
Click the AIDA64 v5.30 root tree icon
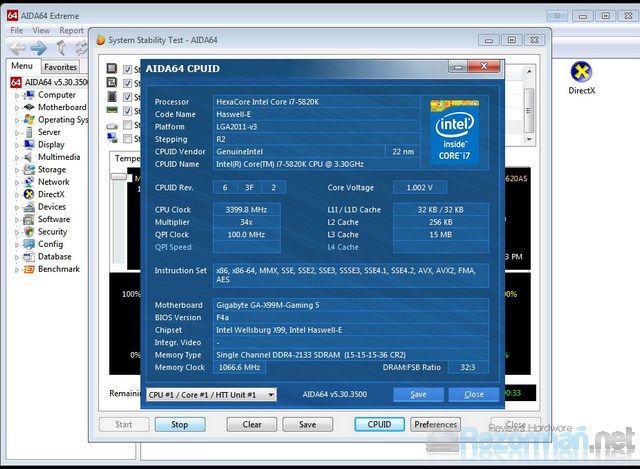[16, 82]
